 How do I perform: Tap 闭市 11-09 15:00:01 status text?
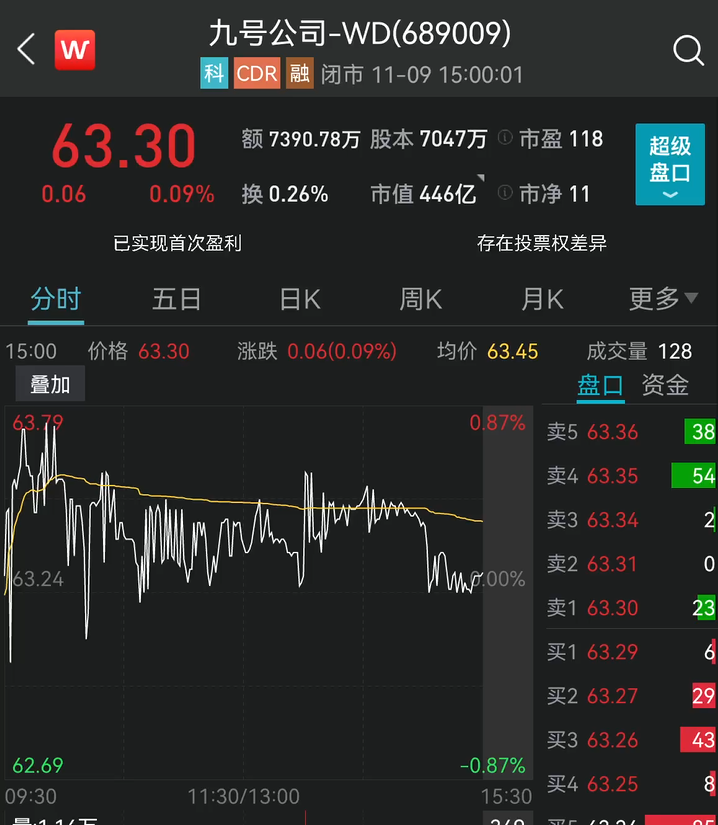[x=422, y=75]
